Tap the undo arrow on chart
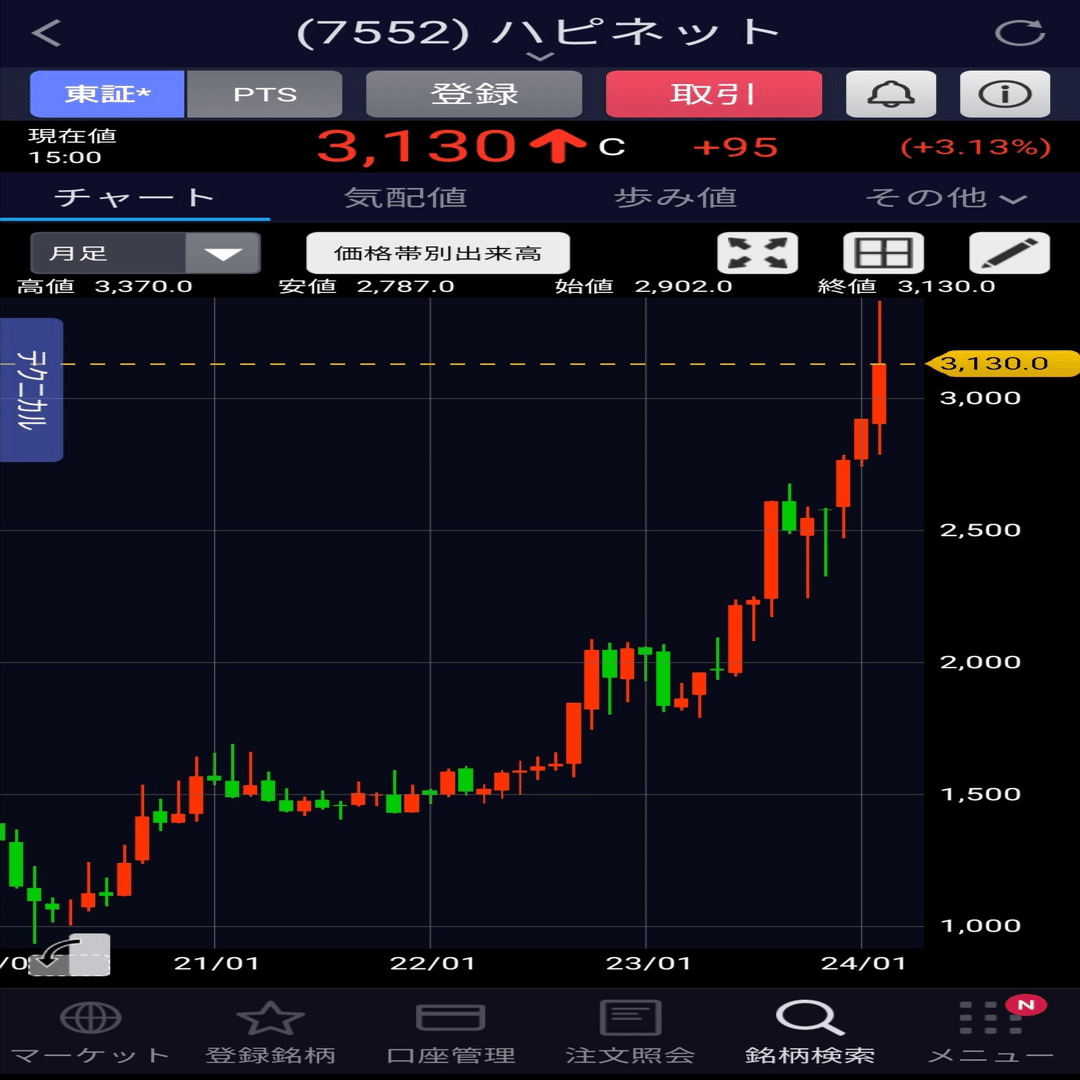The image size is (1080, 1080). [x=71, y=954]
